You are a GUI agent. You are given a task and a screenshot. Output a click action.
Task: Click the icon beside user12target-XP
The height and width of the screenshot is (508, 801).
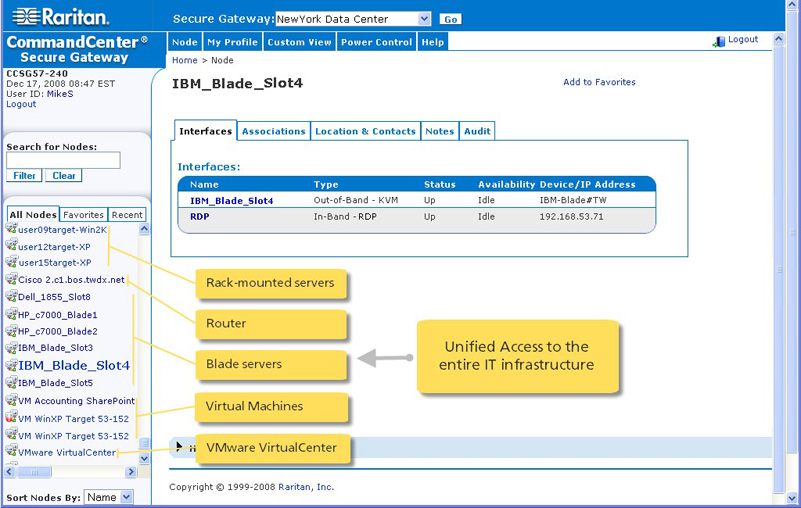11,246
